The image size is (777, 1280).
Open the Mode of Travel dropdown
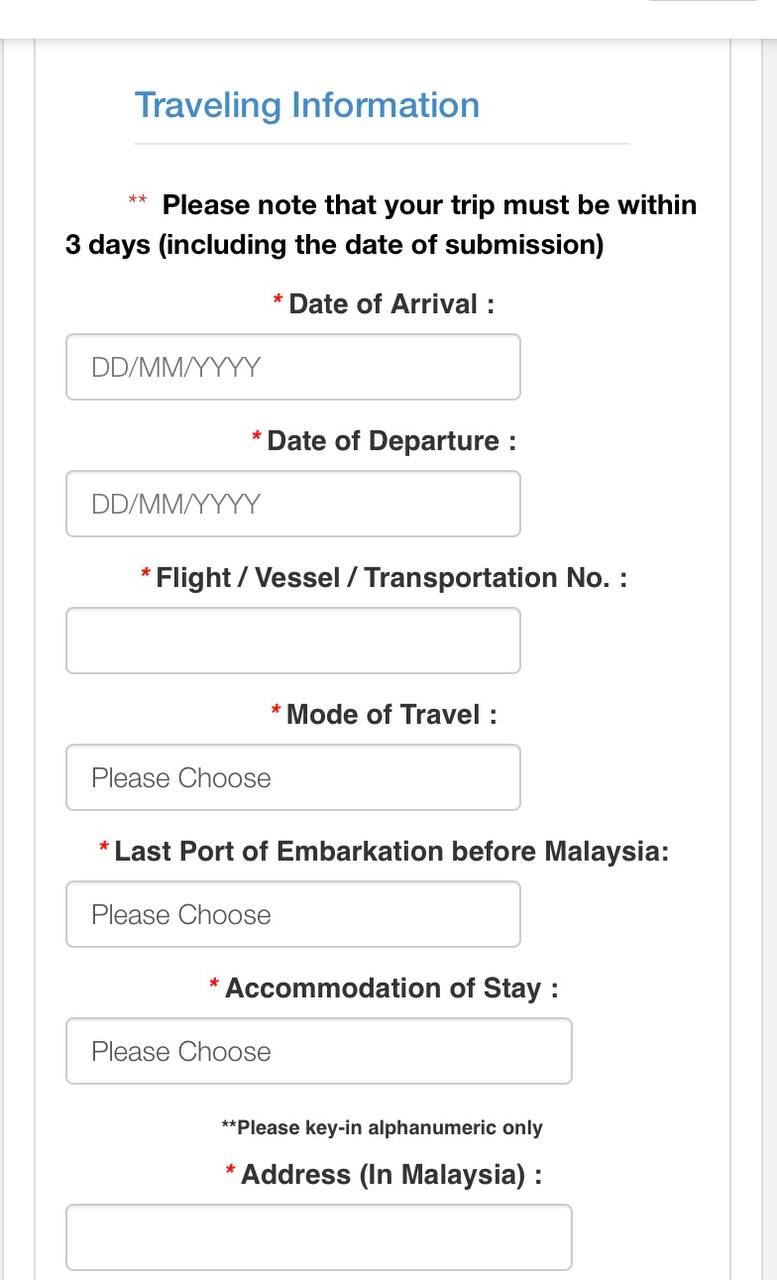tap(293, 777)
